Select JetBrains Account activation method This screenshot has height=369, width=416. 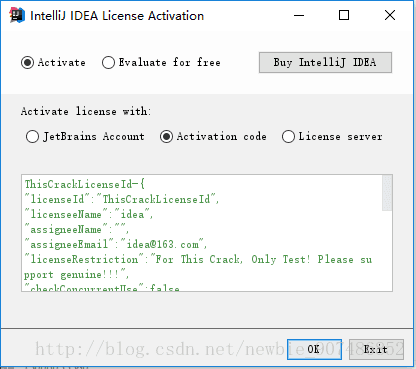point(32,137)
